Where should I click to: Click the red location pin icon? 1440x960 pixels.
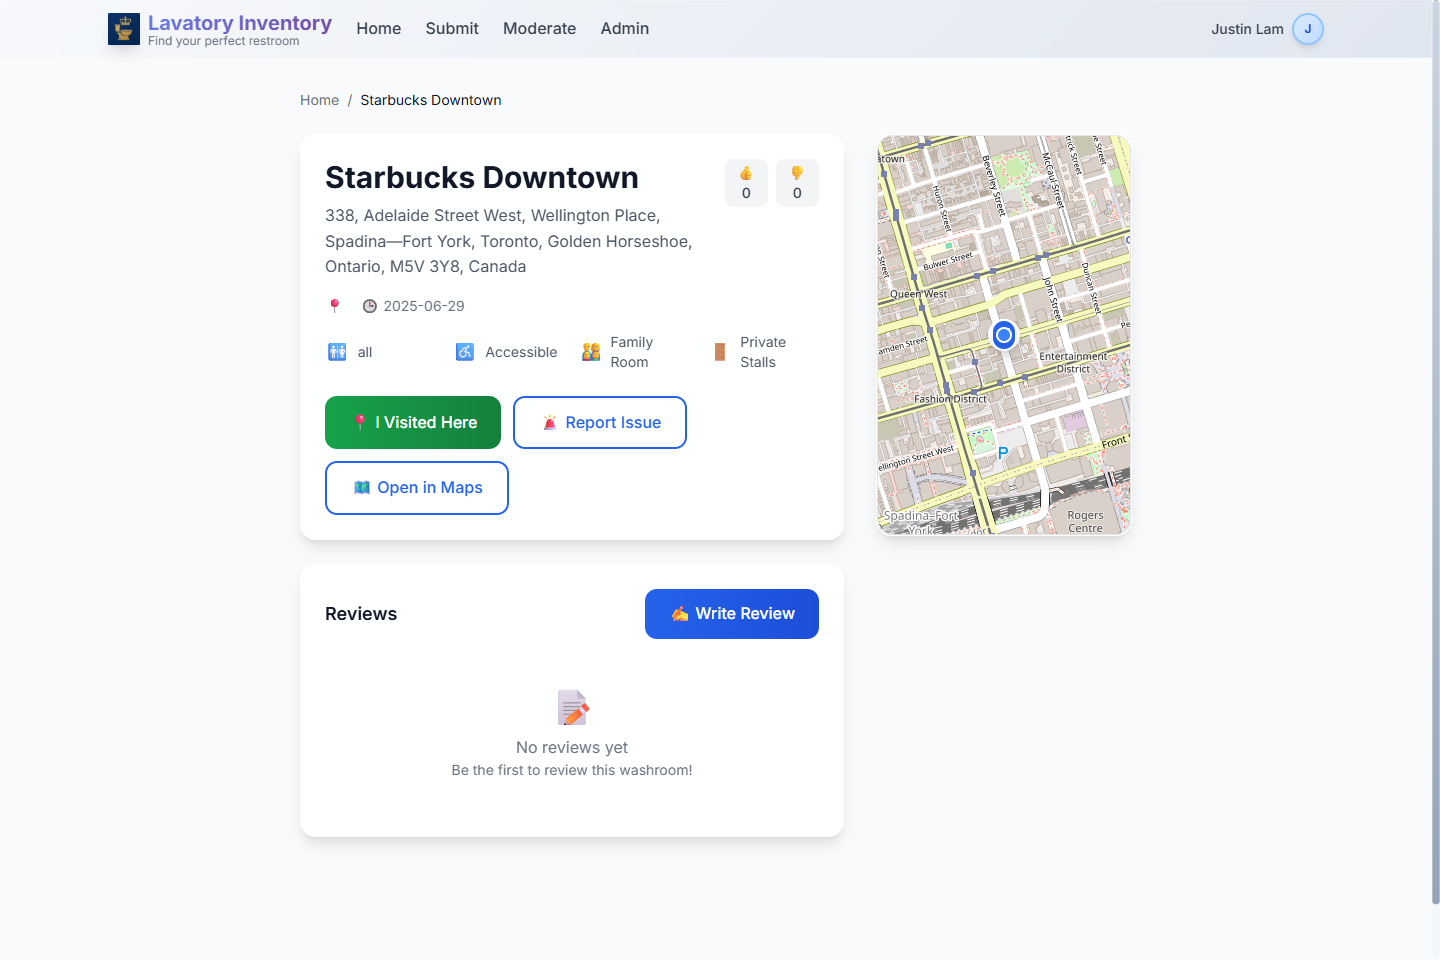(335, 306)
